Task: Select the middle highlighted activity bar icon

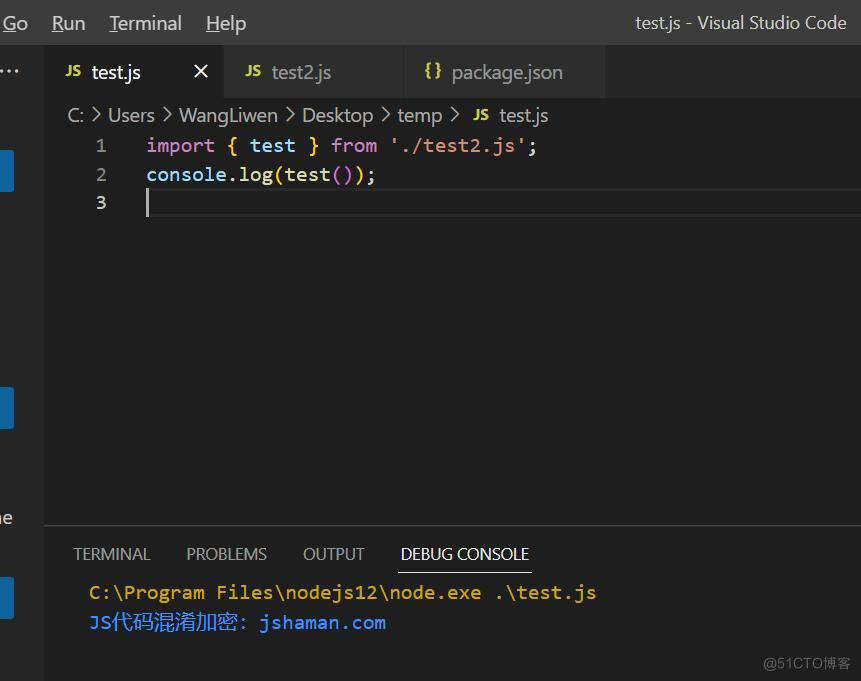Action: click(7, 407)
